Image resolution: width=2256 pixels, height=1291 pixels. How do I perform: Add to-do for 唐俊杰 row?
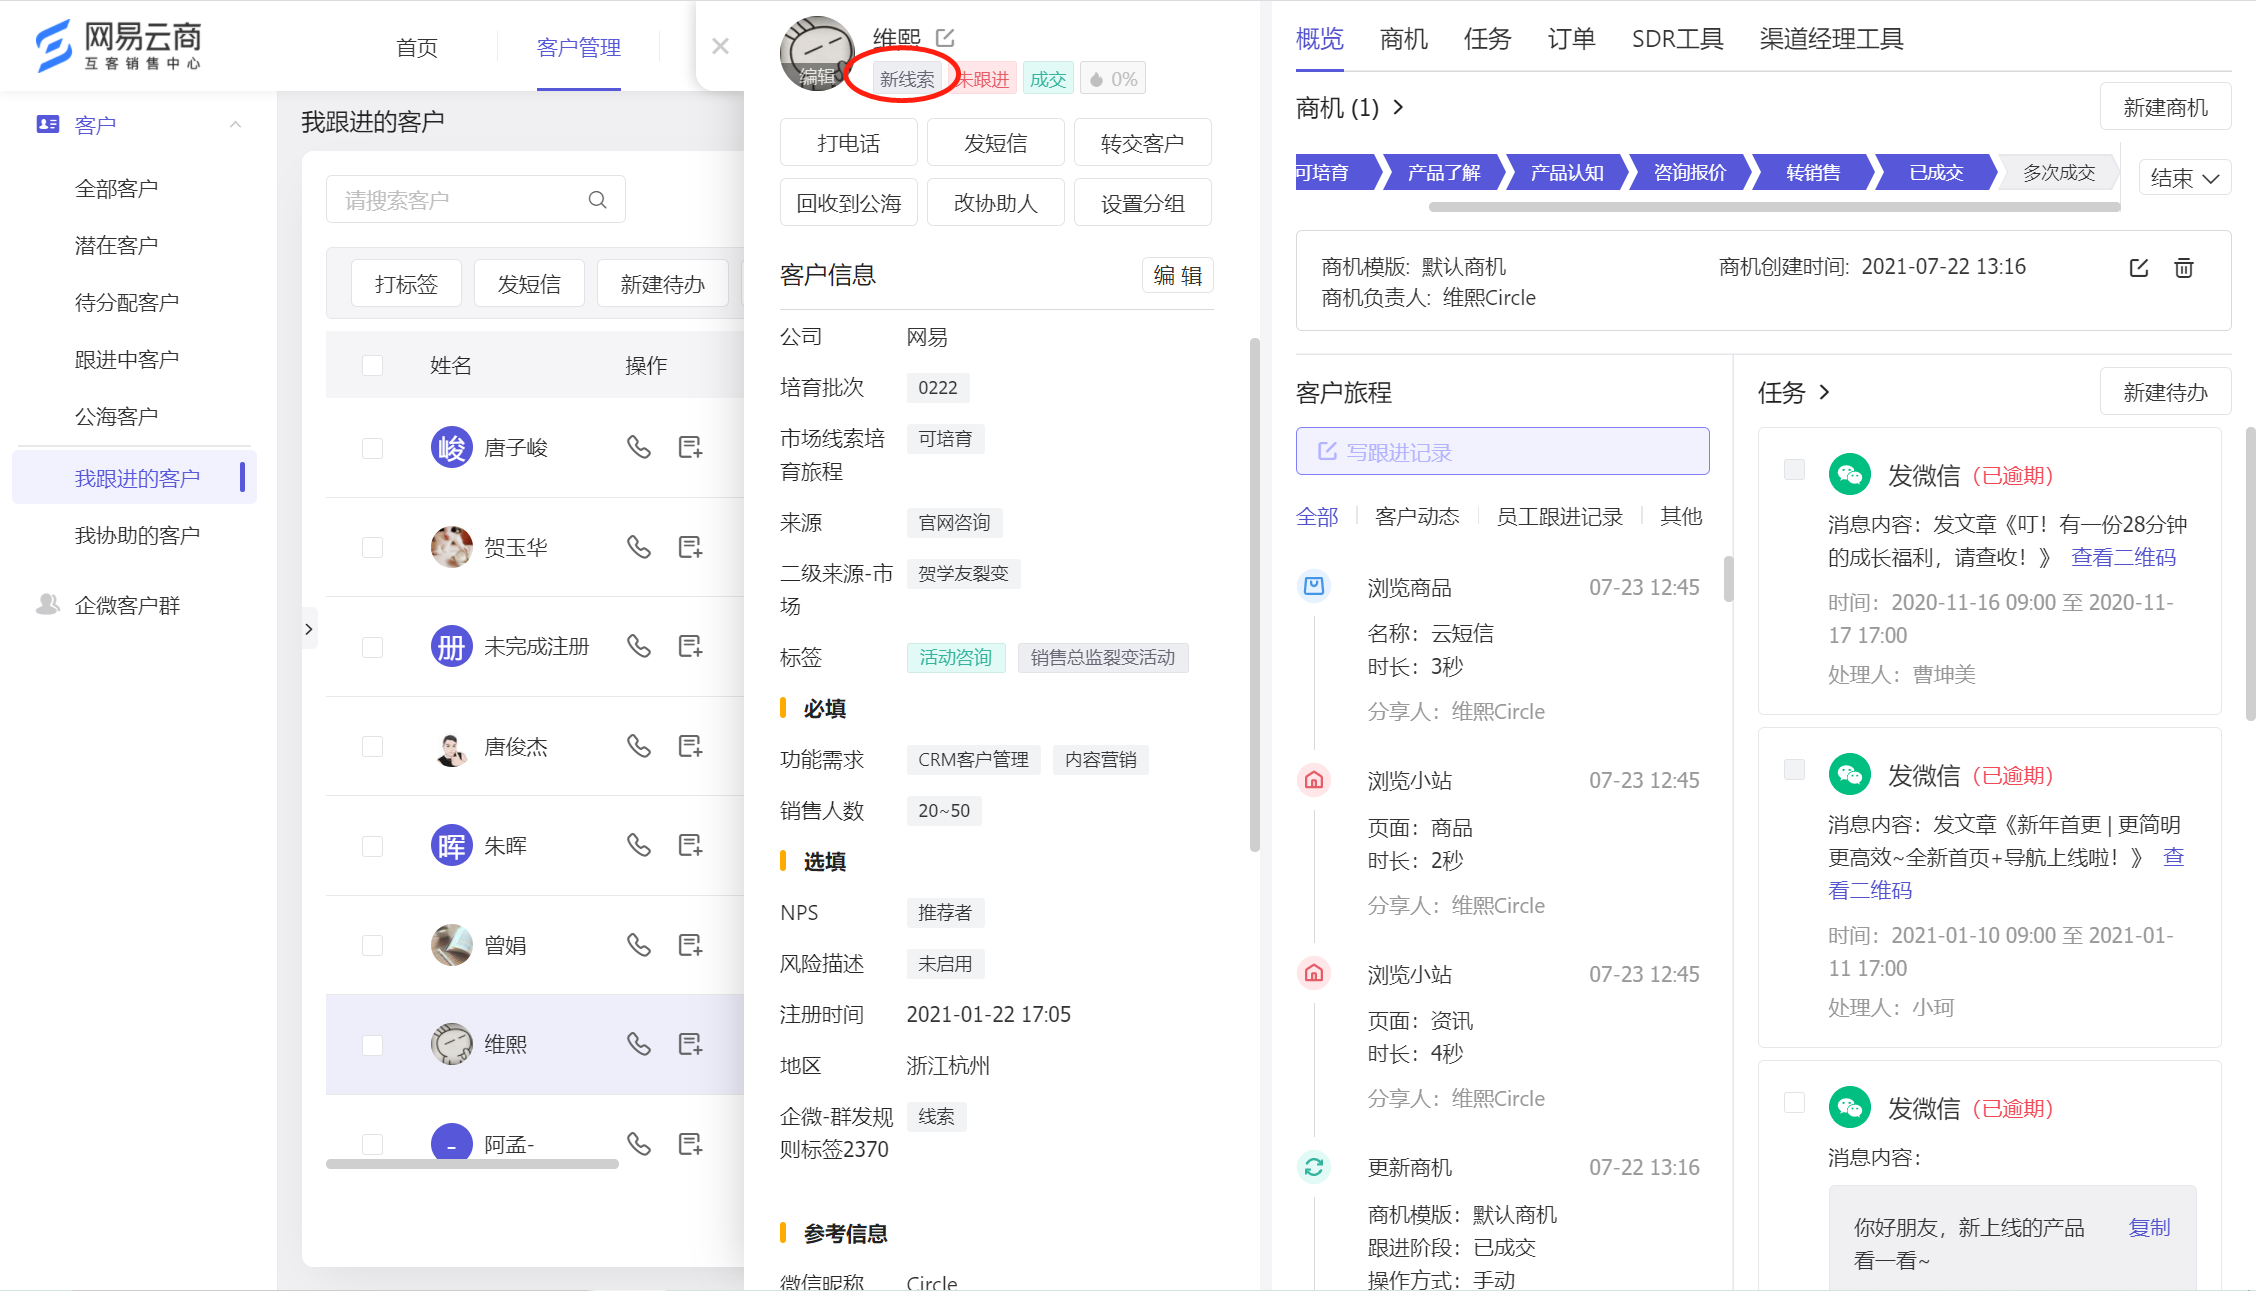[x=690, y=746]
